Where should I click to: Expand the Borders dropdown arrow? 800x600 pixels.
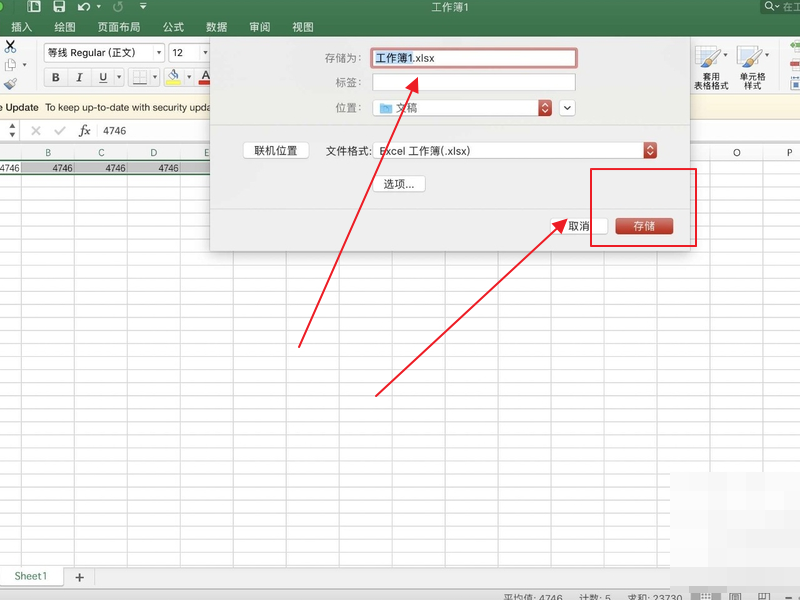click(155, 78)
